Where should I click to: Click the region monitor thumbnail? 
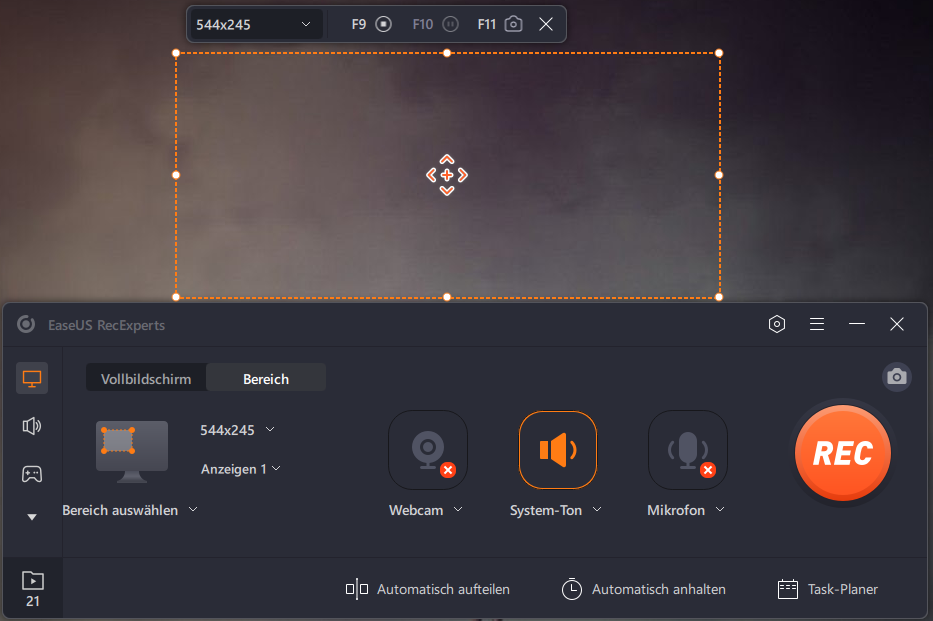pos(132,452)
